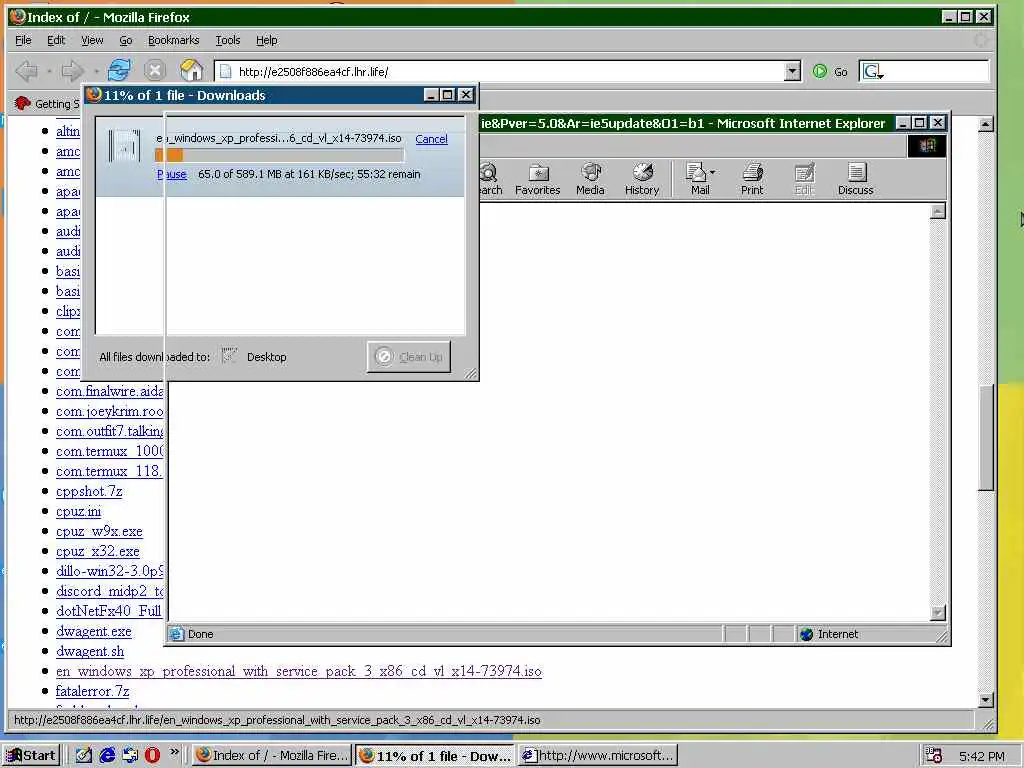
Task: Click the IE scrollbar down arrow
Action: pos(938,613)
